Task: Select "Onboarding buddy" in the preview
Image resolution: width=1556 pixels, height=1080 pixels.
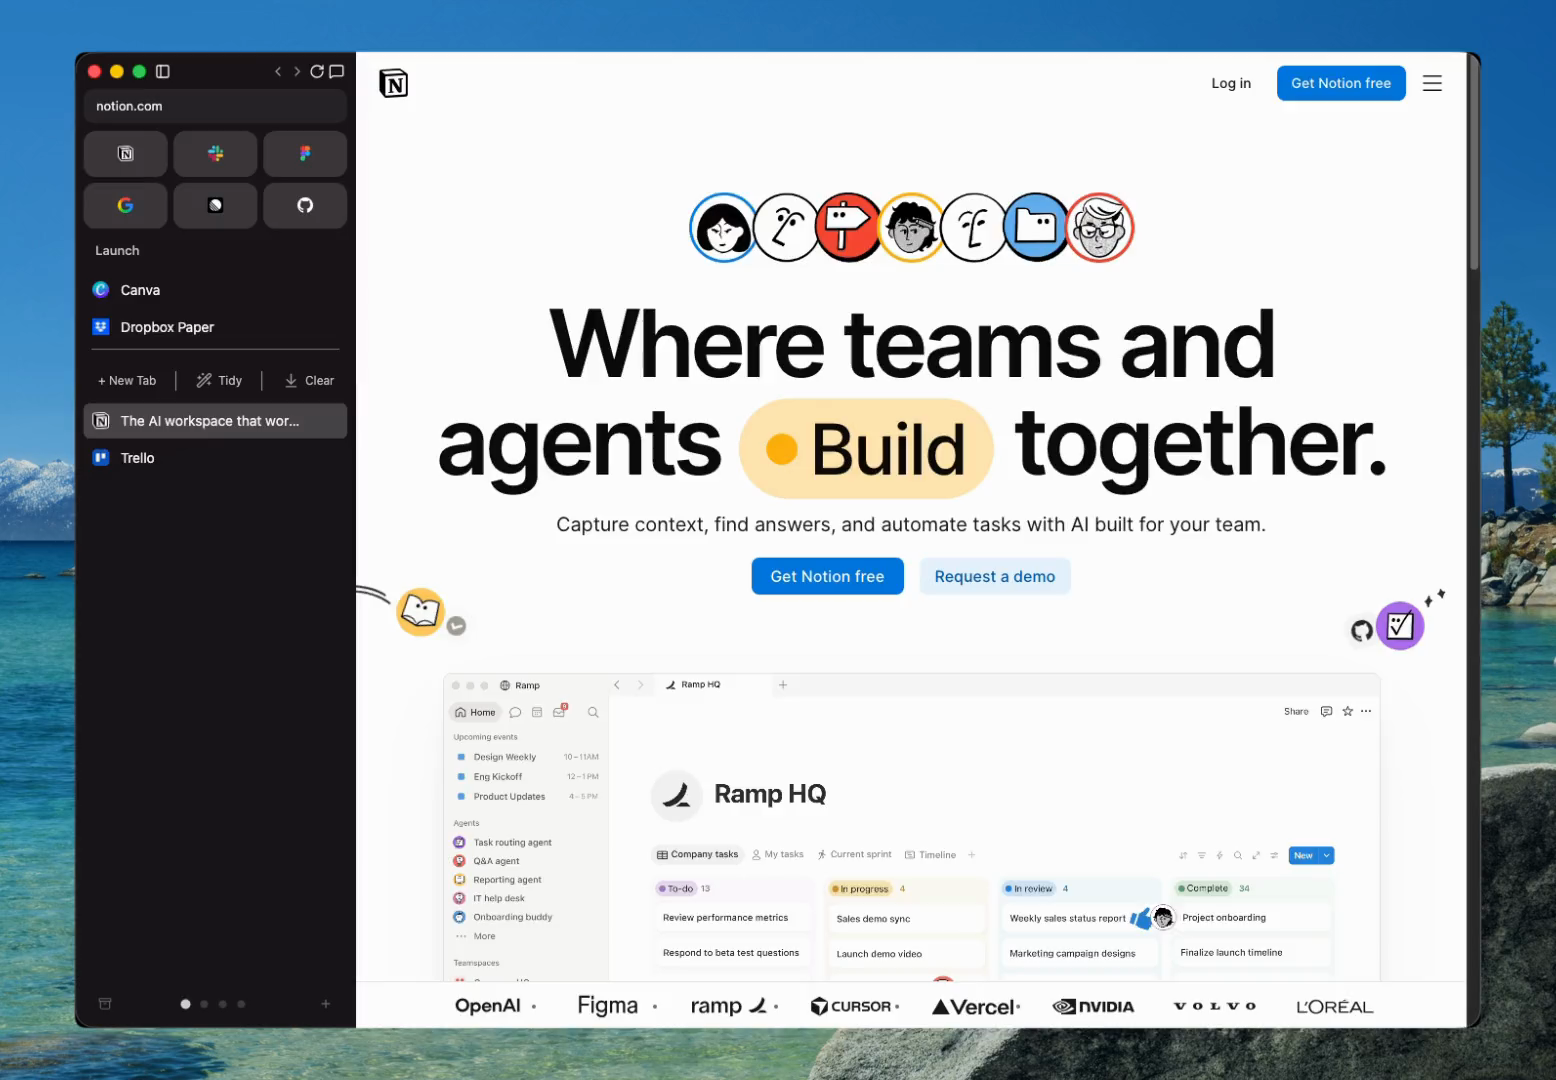Action: 503,917
